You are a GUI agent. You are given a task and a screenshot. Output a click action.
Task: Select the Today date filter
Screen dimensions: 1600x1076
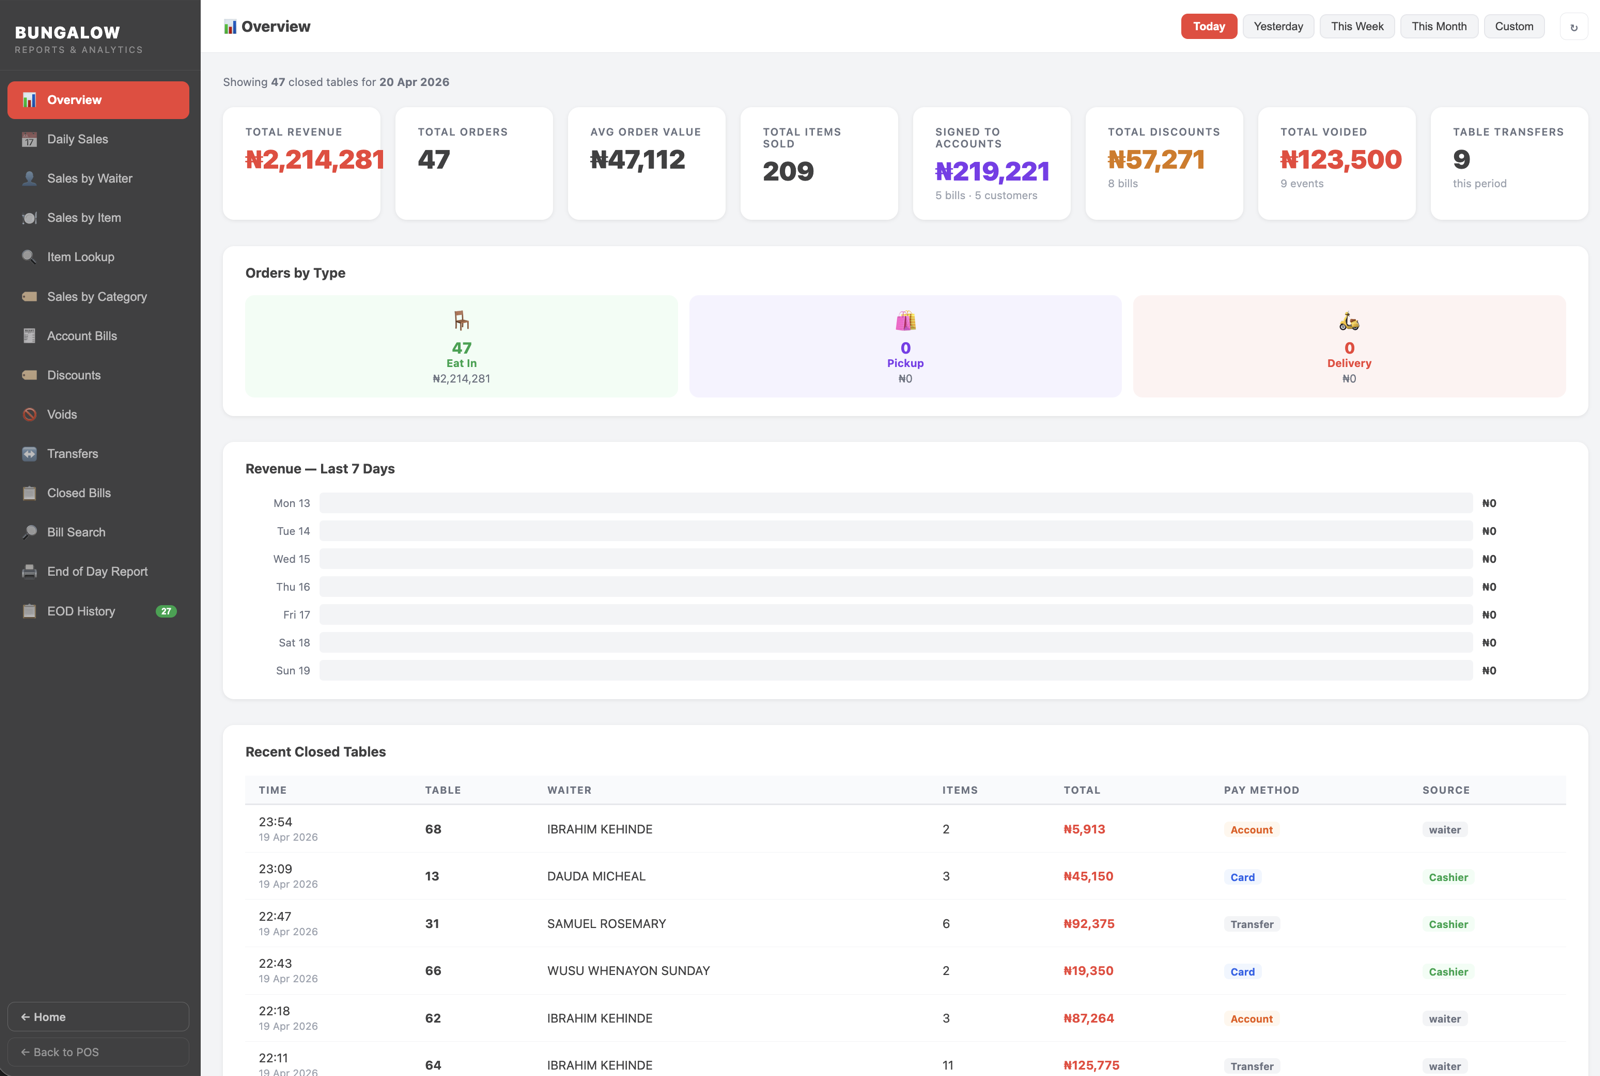(x=1209, y=26)
